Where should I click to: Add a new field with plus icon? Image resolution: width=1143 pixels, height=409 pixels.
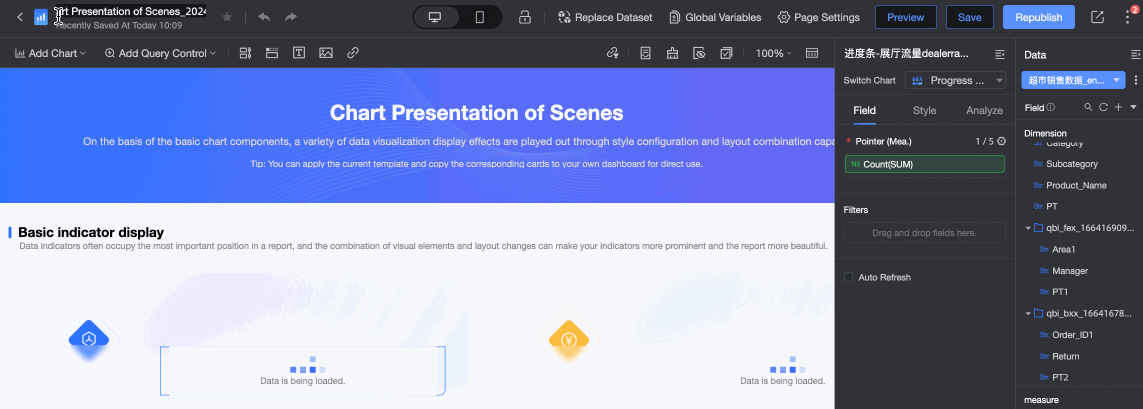(x=1118, y=107)
